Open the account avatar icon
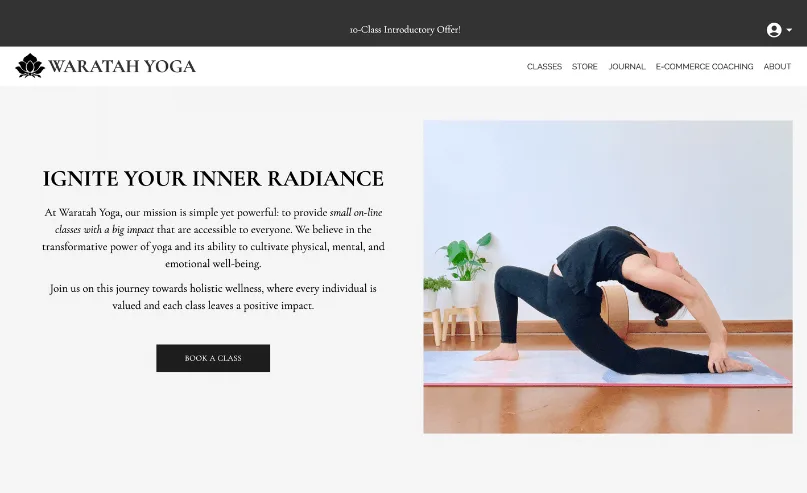The width and height of the screenshot is (807, 493). [x=774, y=30]
